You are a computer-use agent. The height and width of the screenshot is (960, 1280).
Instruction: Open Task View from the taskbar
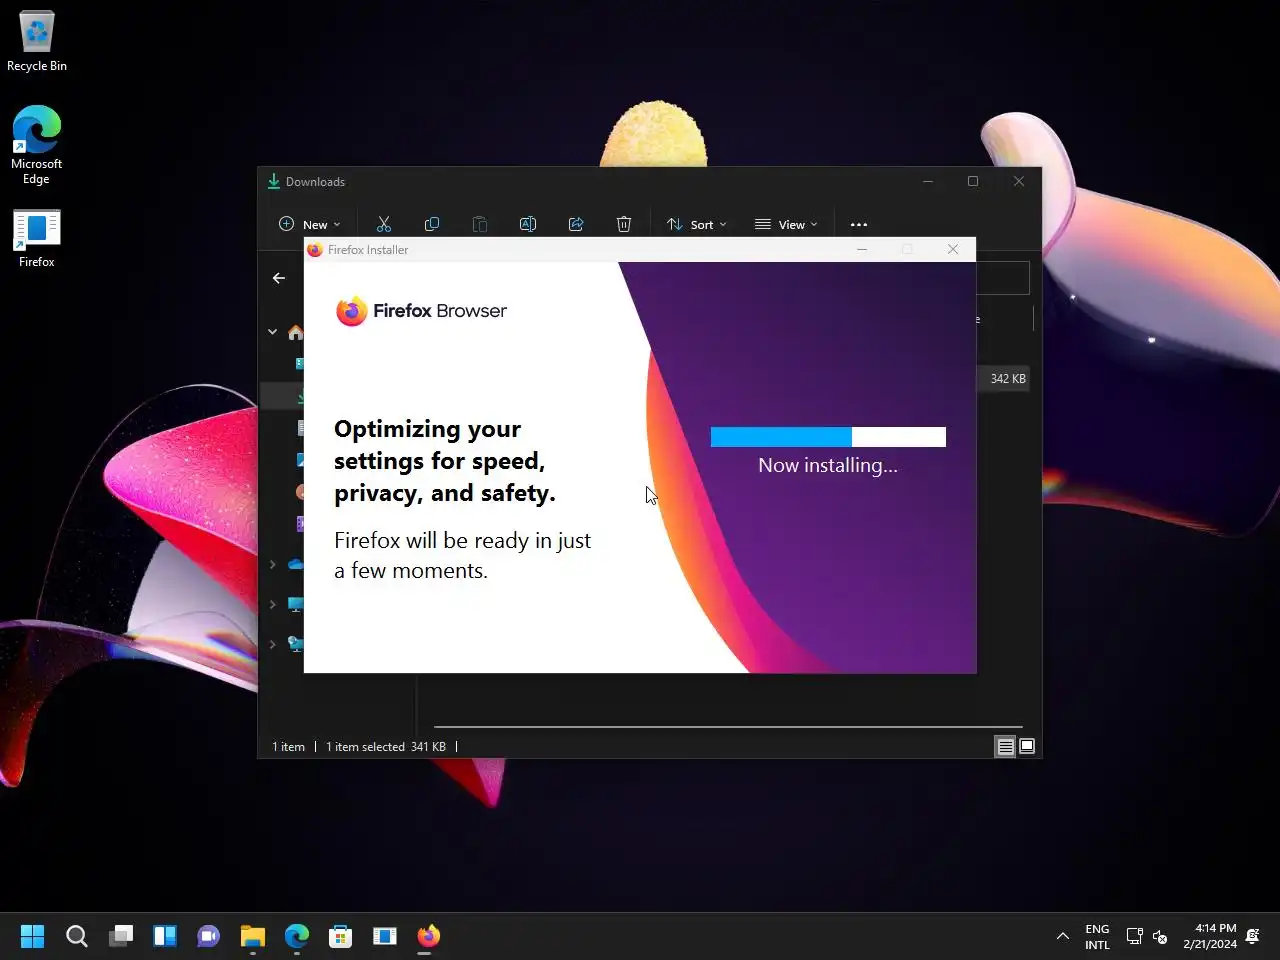[121, 936]
